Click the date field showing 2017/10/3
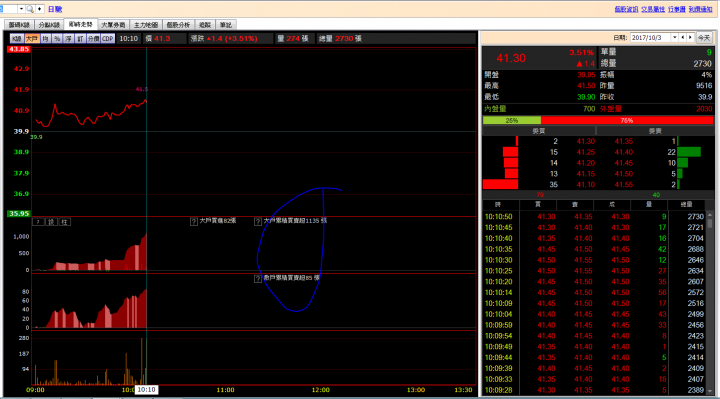This screenshot has height=399, width=720. pyautogui.click(x=651, y=38)
